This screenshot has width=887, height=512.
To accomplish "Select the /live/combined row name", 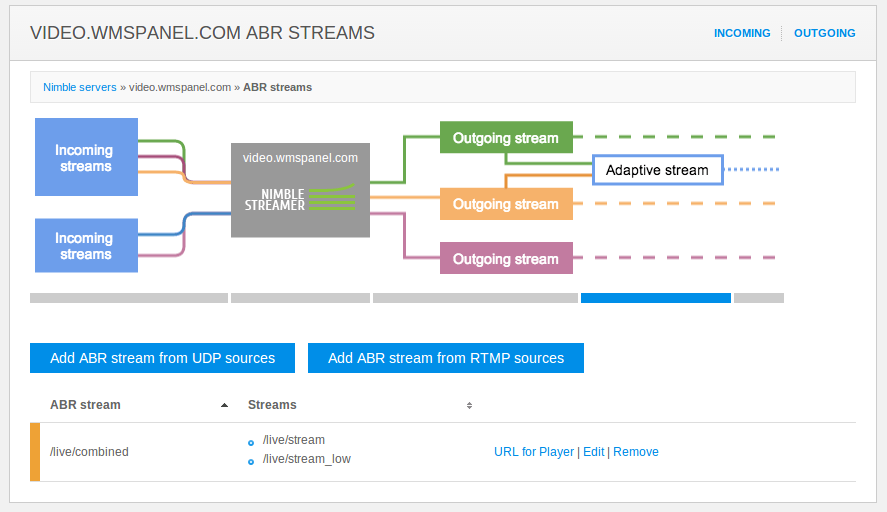I will click(89, 452).
